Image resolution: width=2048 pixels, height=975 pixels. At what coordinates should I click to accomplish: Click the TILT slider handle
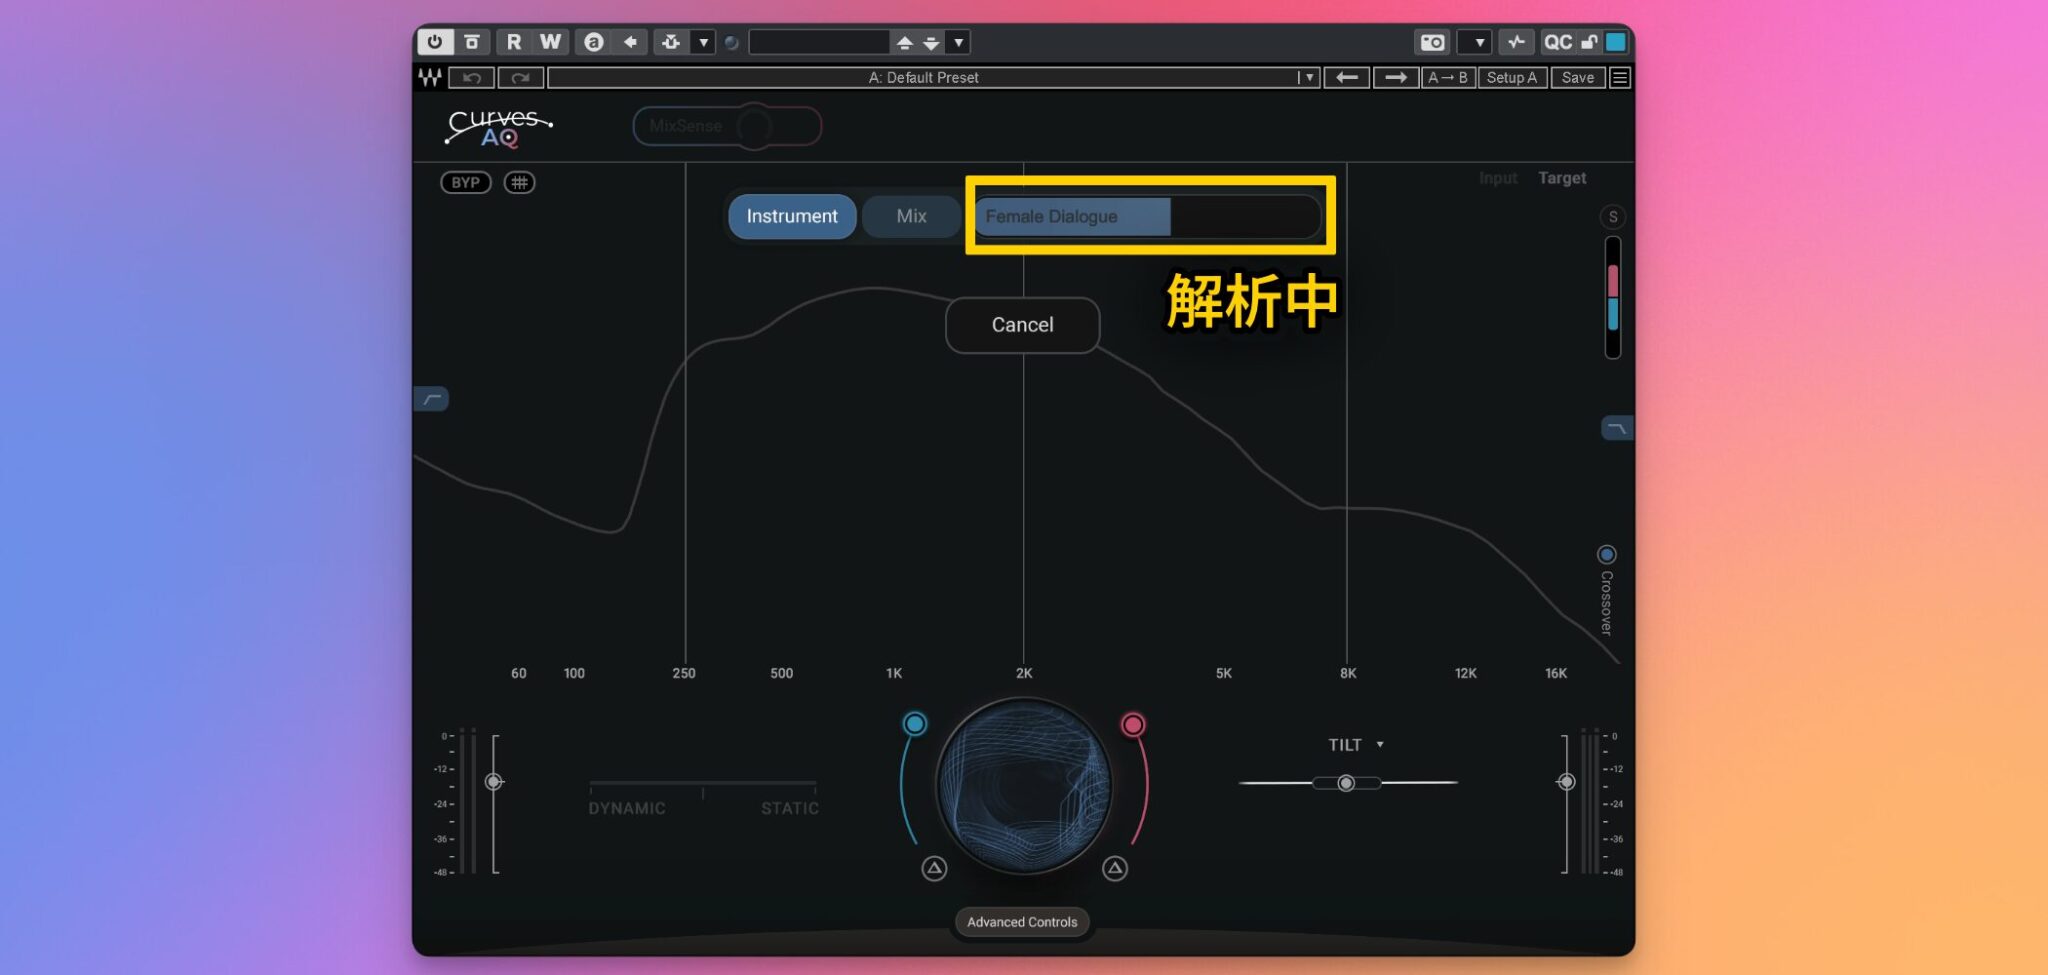(1347, 784)
